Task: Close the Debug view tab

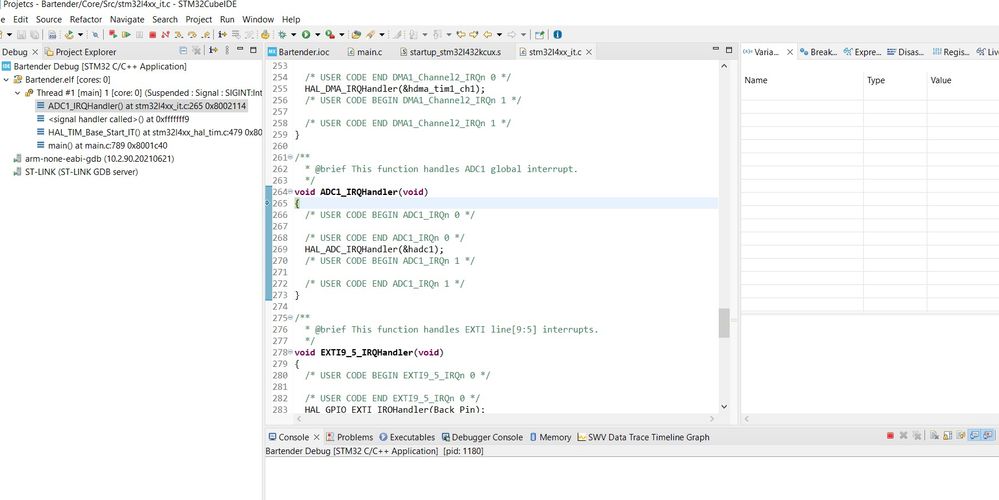Action: pyautogui.click(x=36, y=52)
